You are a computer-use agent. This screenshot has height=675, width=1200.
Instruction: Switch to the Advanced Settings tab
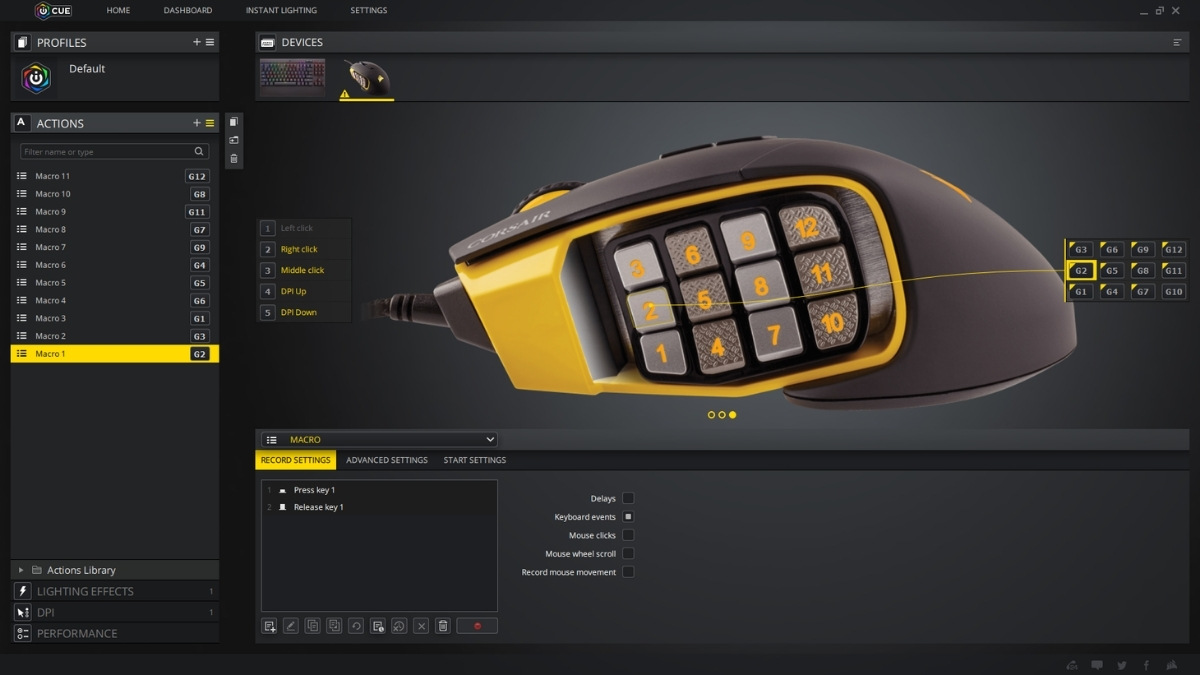coord(387,460)
